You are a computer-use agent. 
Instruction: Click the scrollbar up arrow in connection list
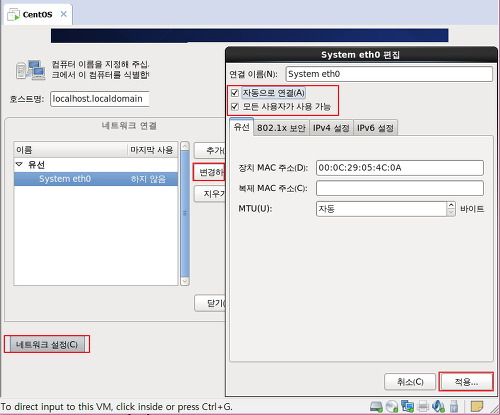pos(185,146)
